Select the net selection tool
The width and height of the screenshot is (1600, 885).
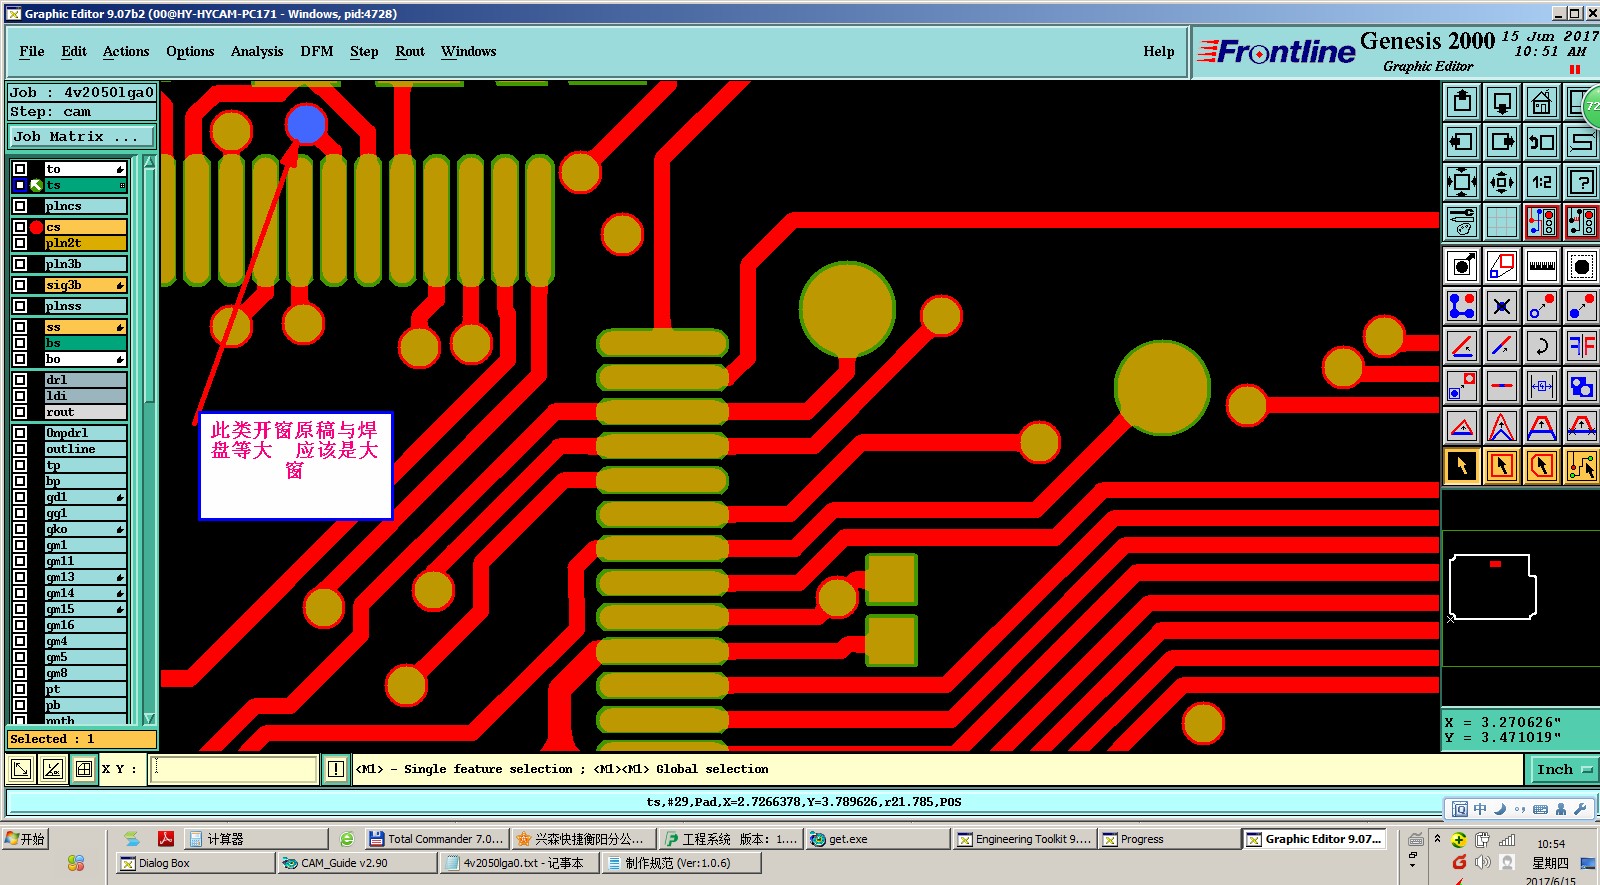pos(1582,466)
